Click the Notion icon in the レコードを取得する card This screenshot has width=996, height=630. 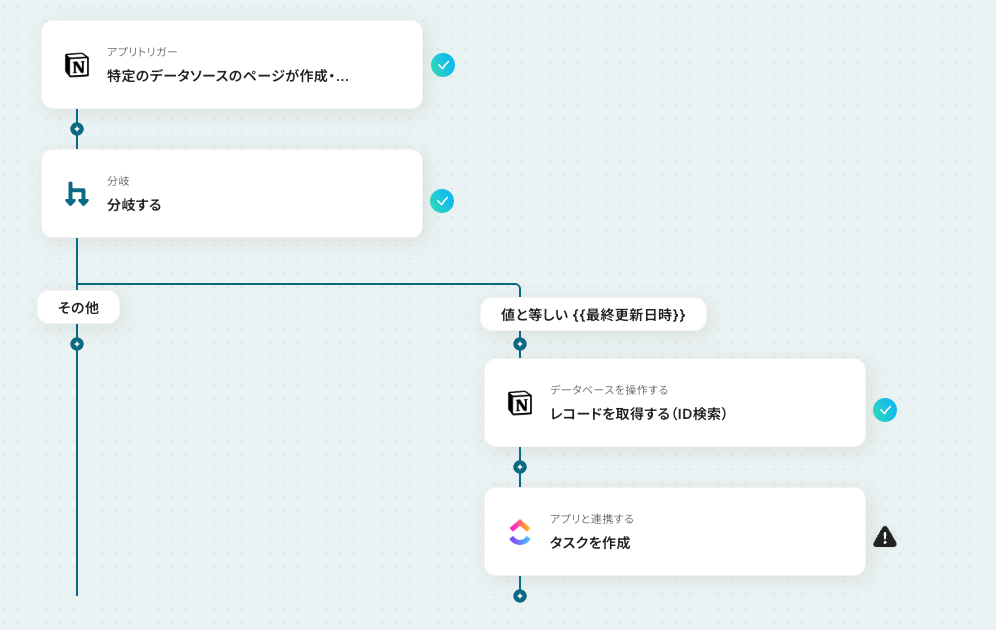pyautogui.click(x=520, y=403)
